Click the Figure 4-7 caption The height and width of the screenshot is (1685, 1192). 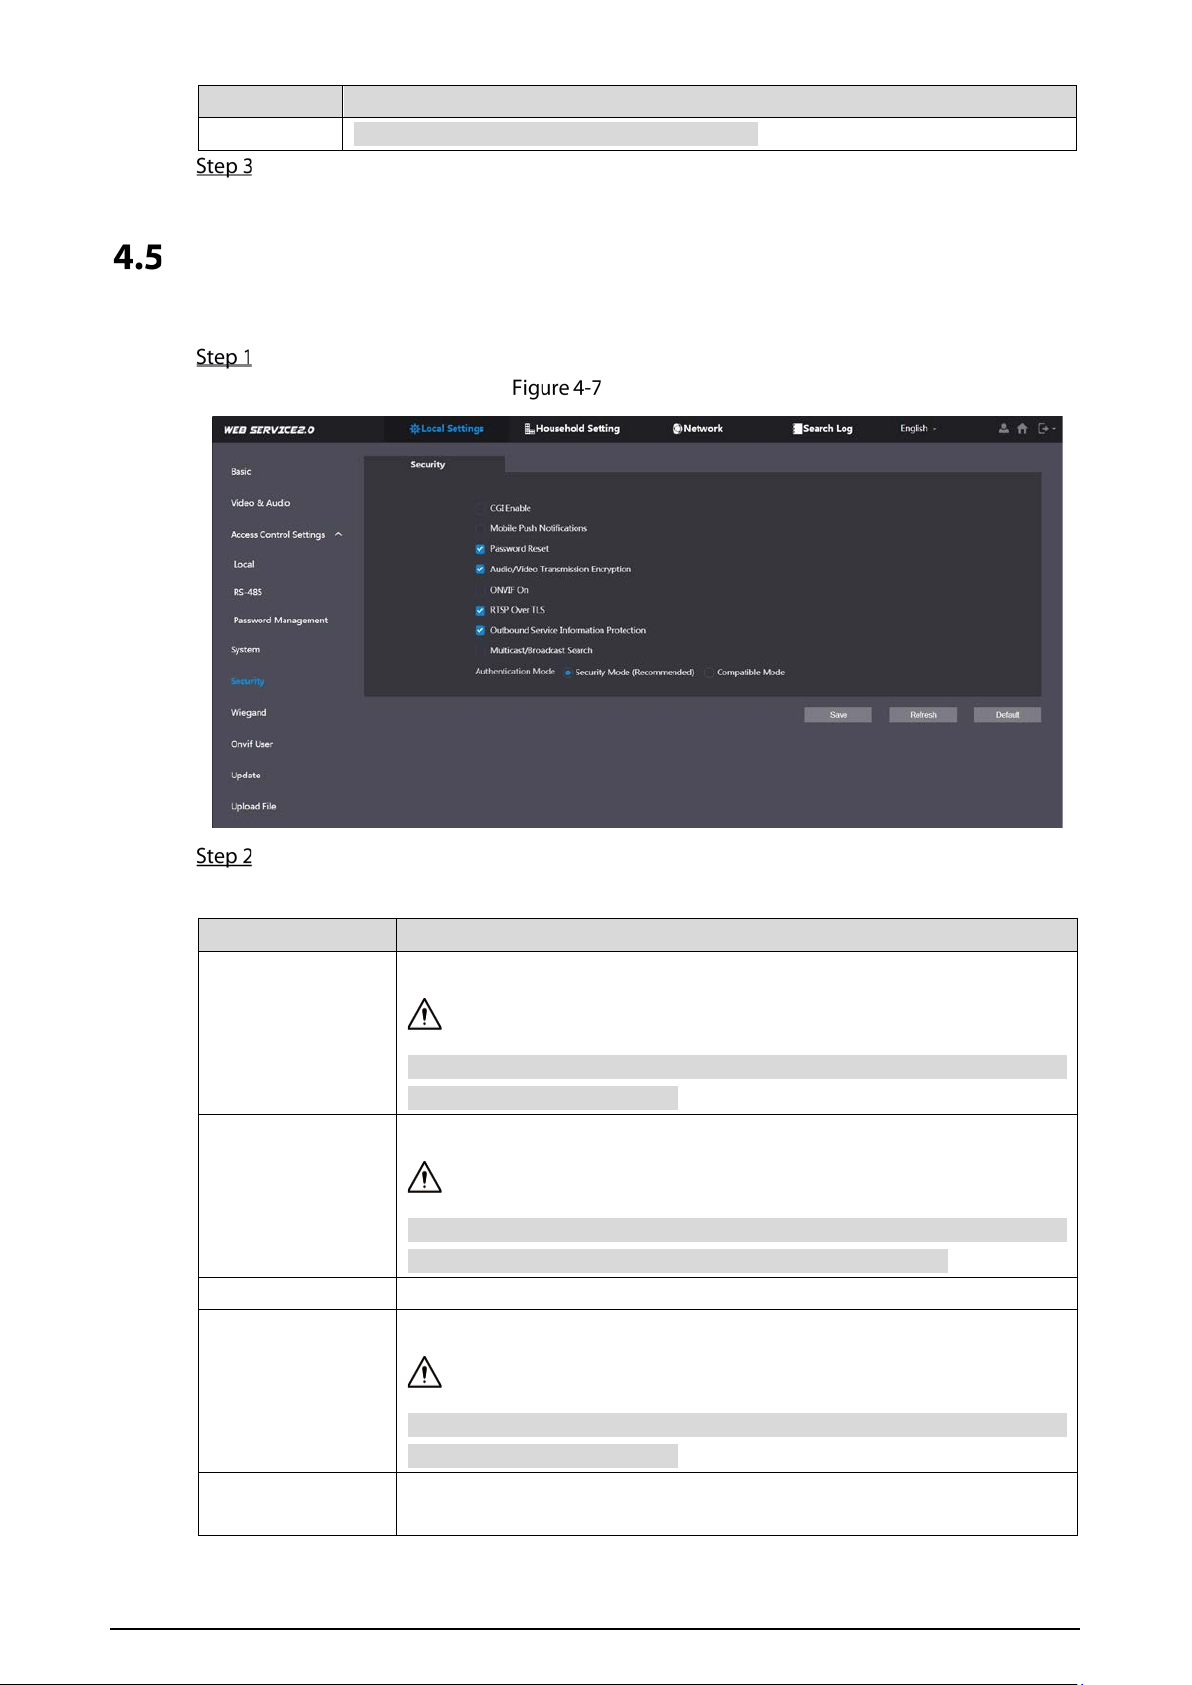[557, 388]
